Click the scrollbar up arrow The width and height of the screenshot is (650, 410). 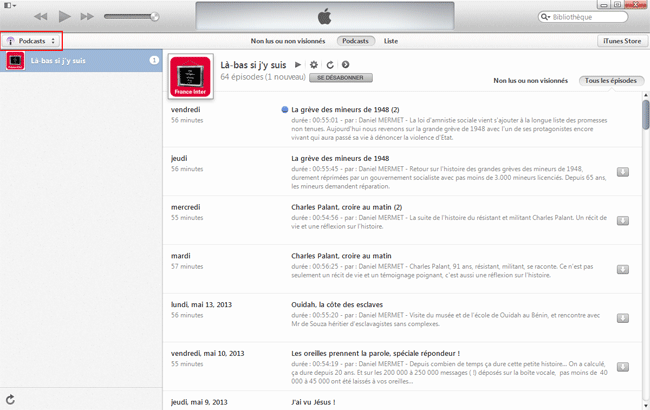pyautogui.click(x=645, y=95)
